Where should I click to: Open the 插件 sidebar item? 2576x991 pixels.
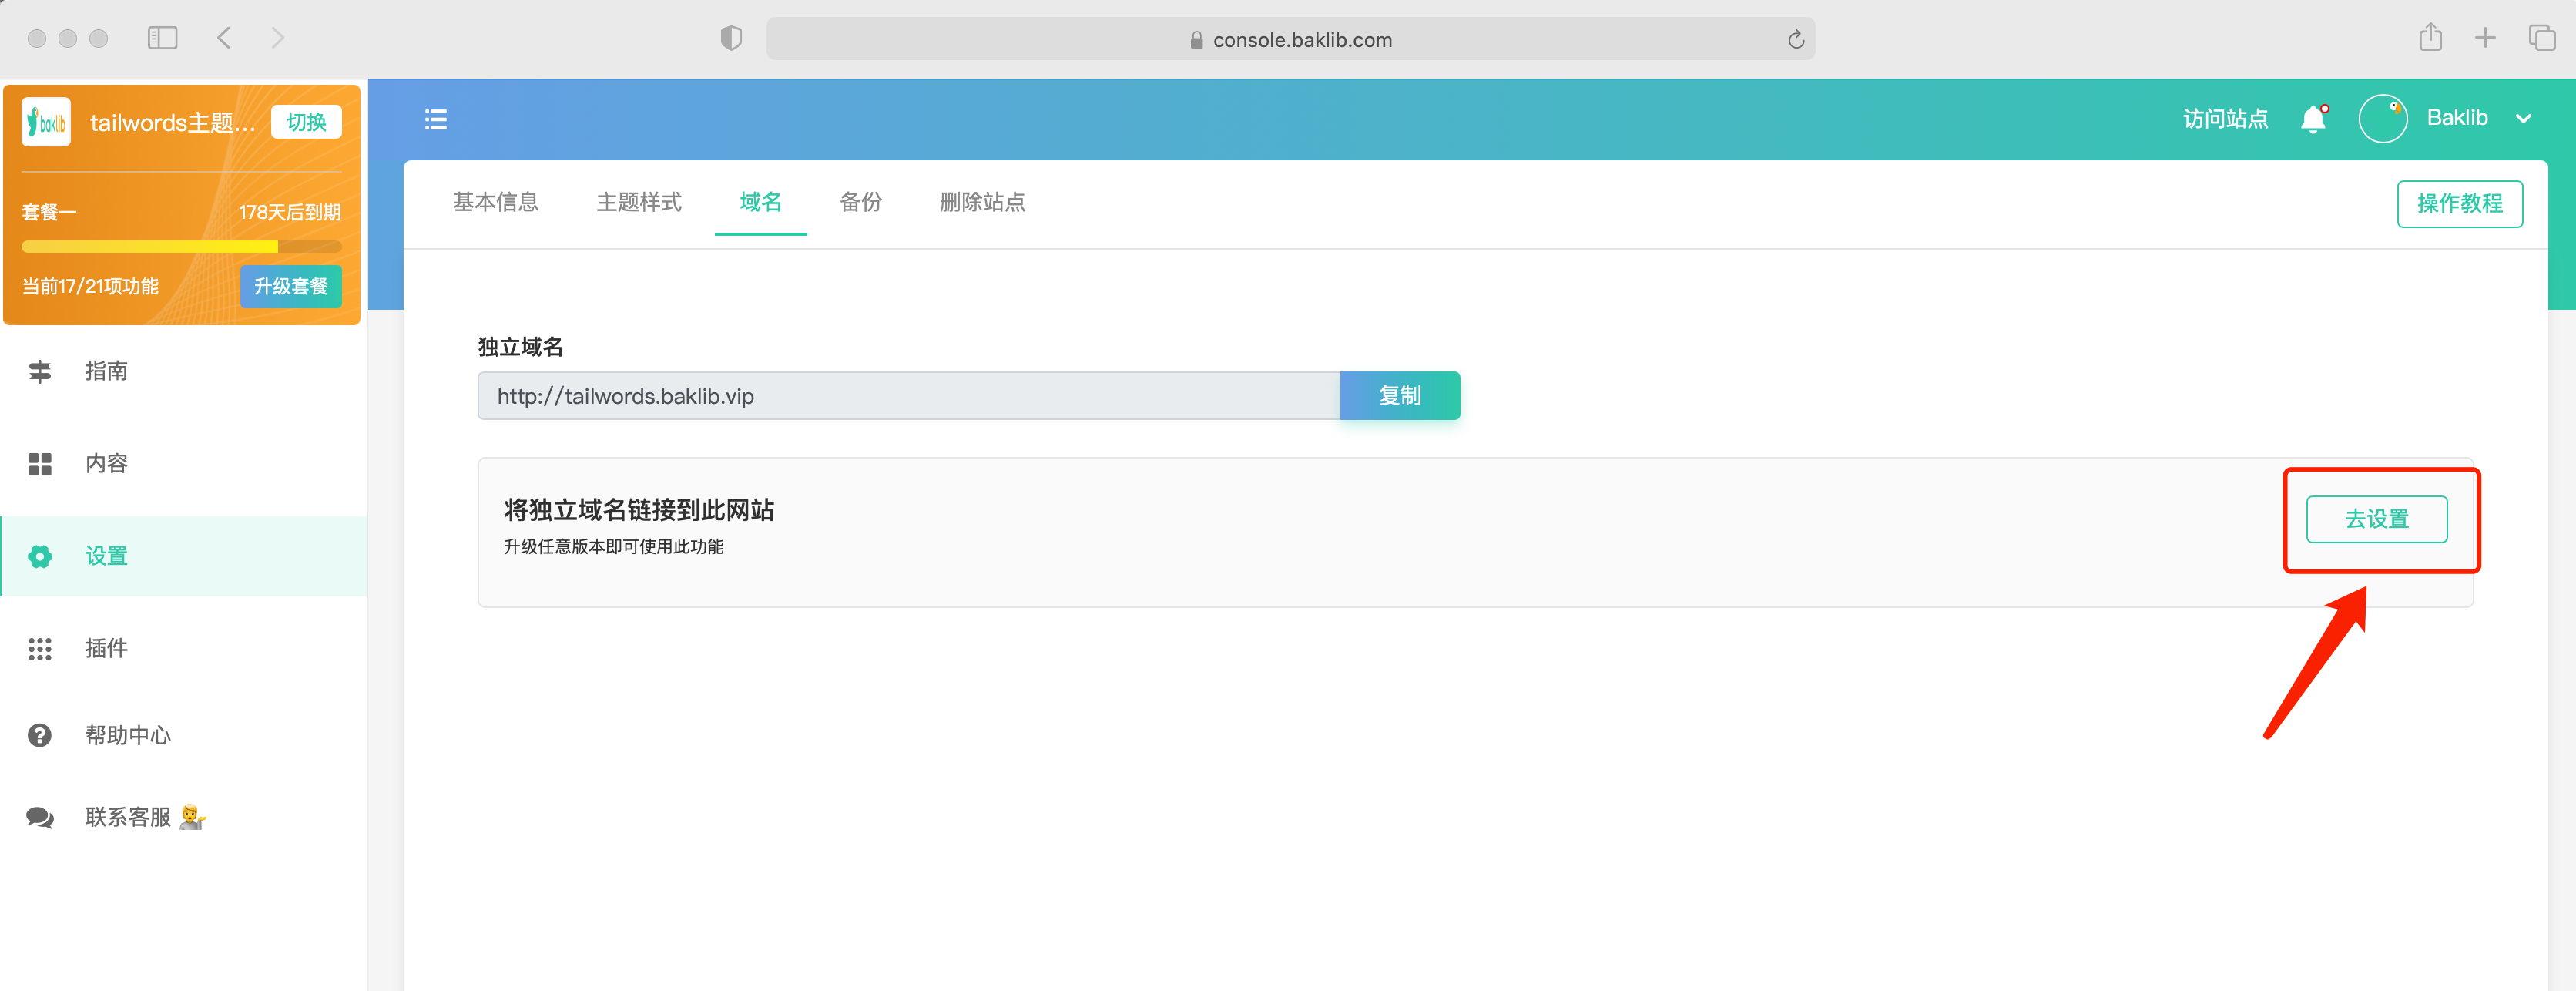pos(184,649)
